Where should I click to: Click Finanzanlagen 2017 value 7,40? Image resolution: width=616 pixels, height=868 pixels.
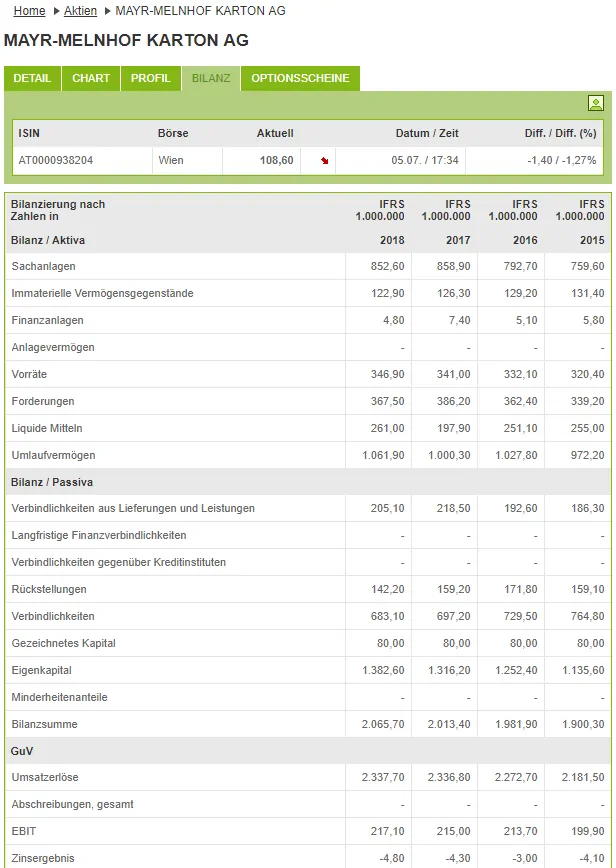click(459, 321)
